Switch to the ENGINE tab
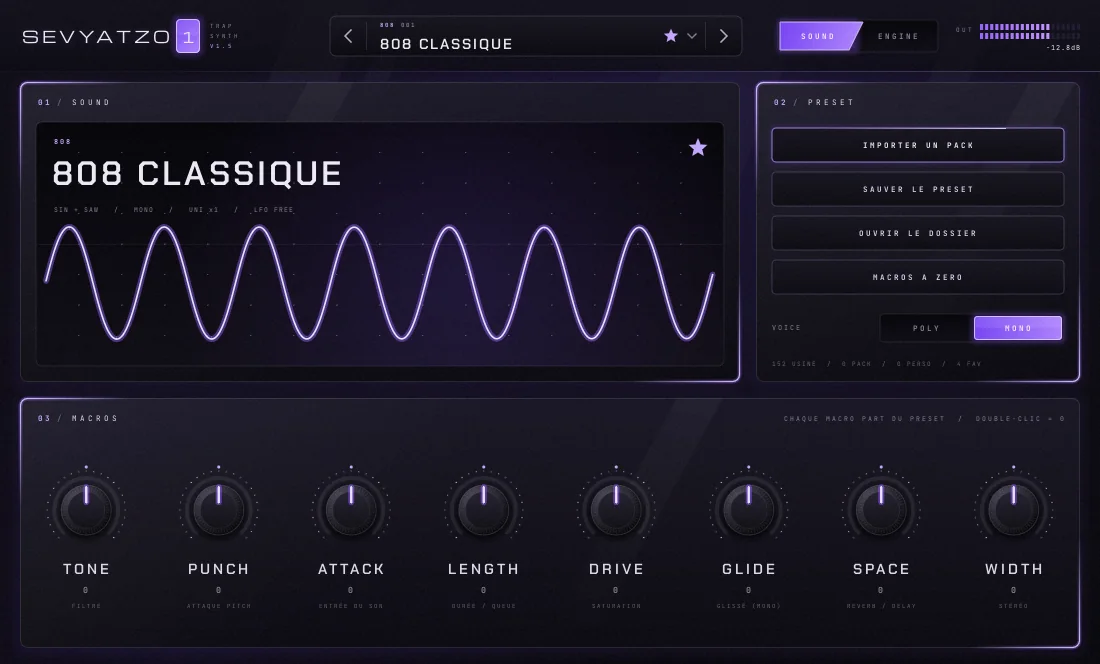 point(898,36)
